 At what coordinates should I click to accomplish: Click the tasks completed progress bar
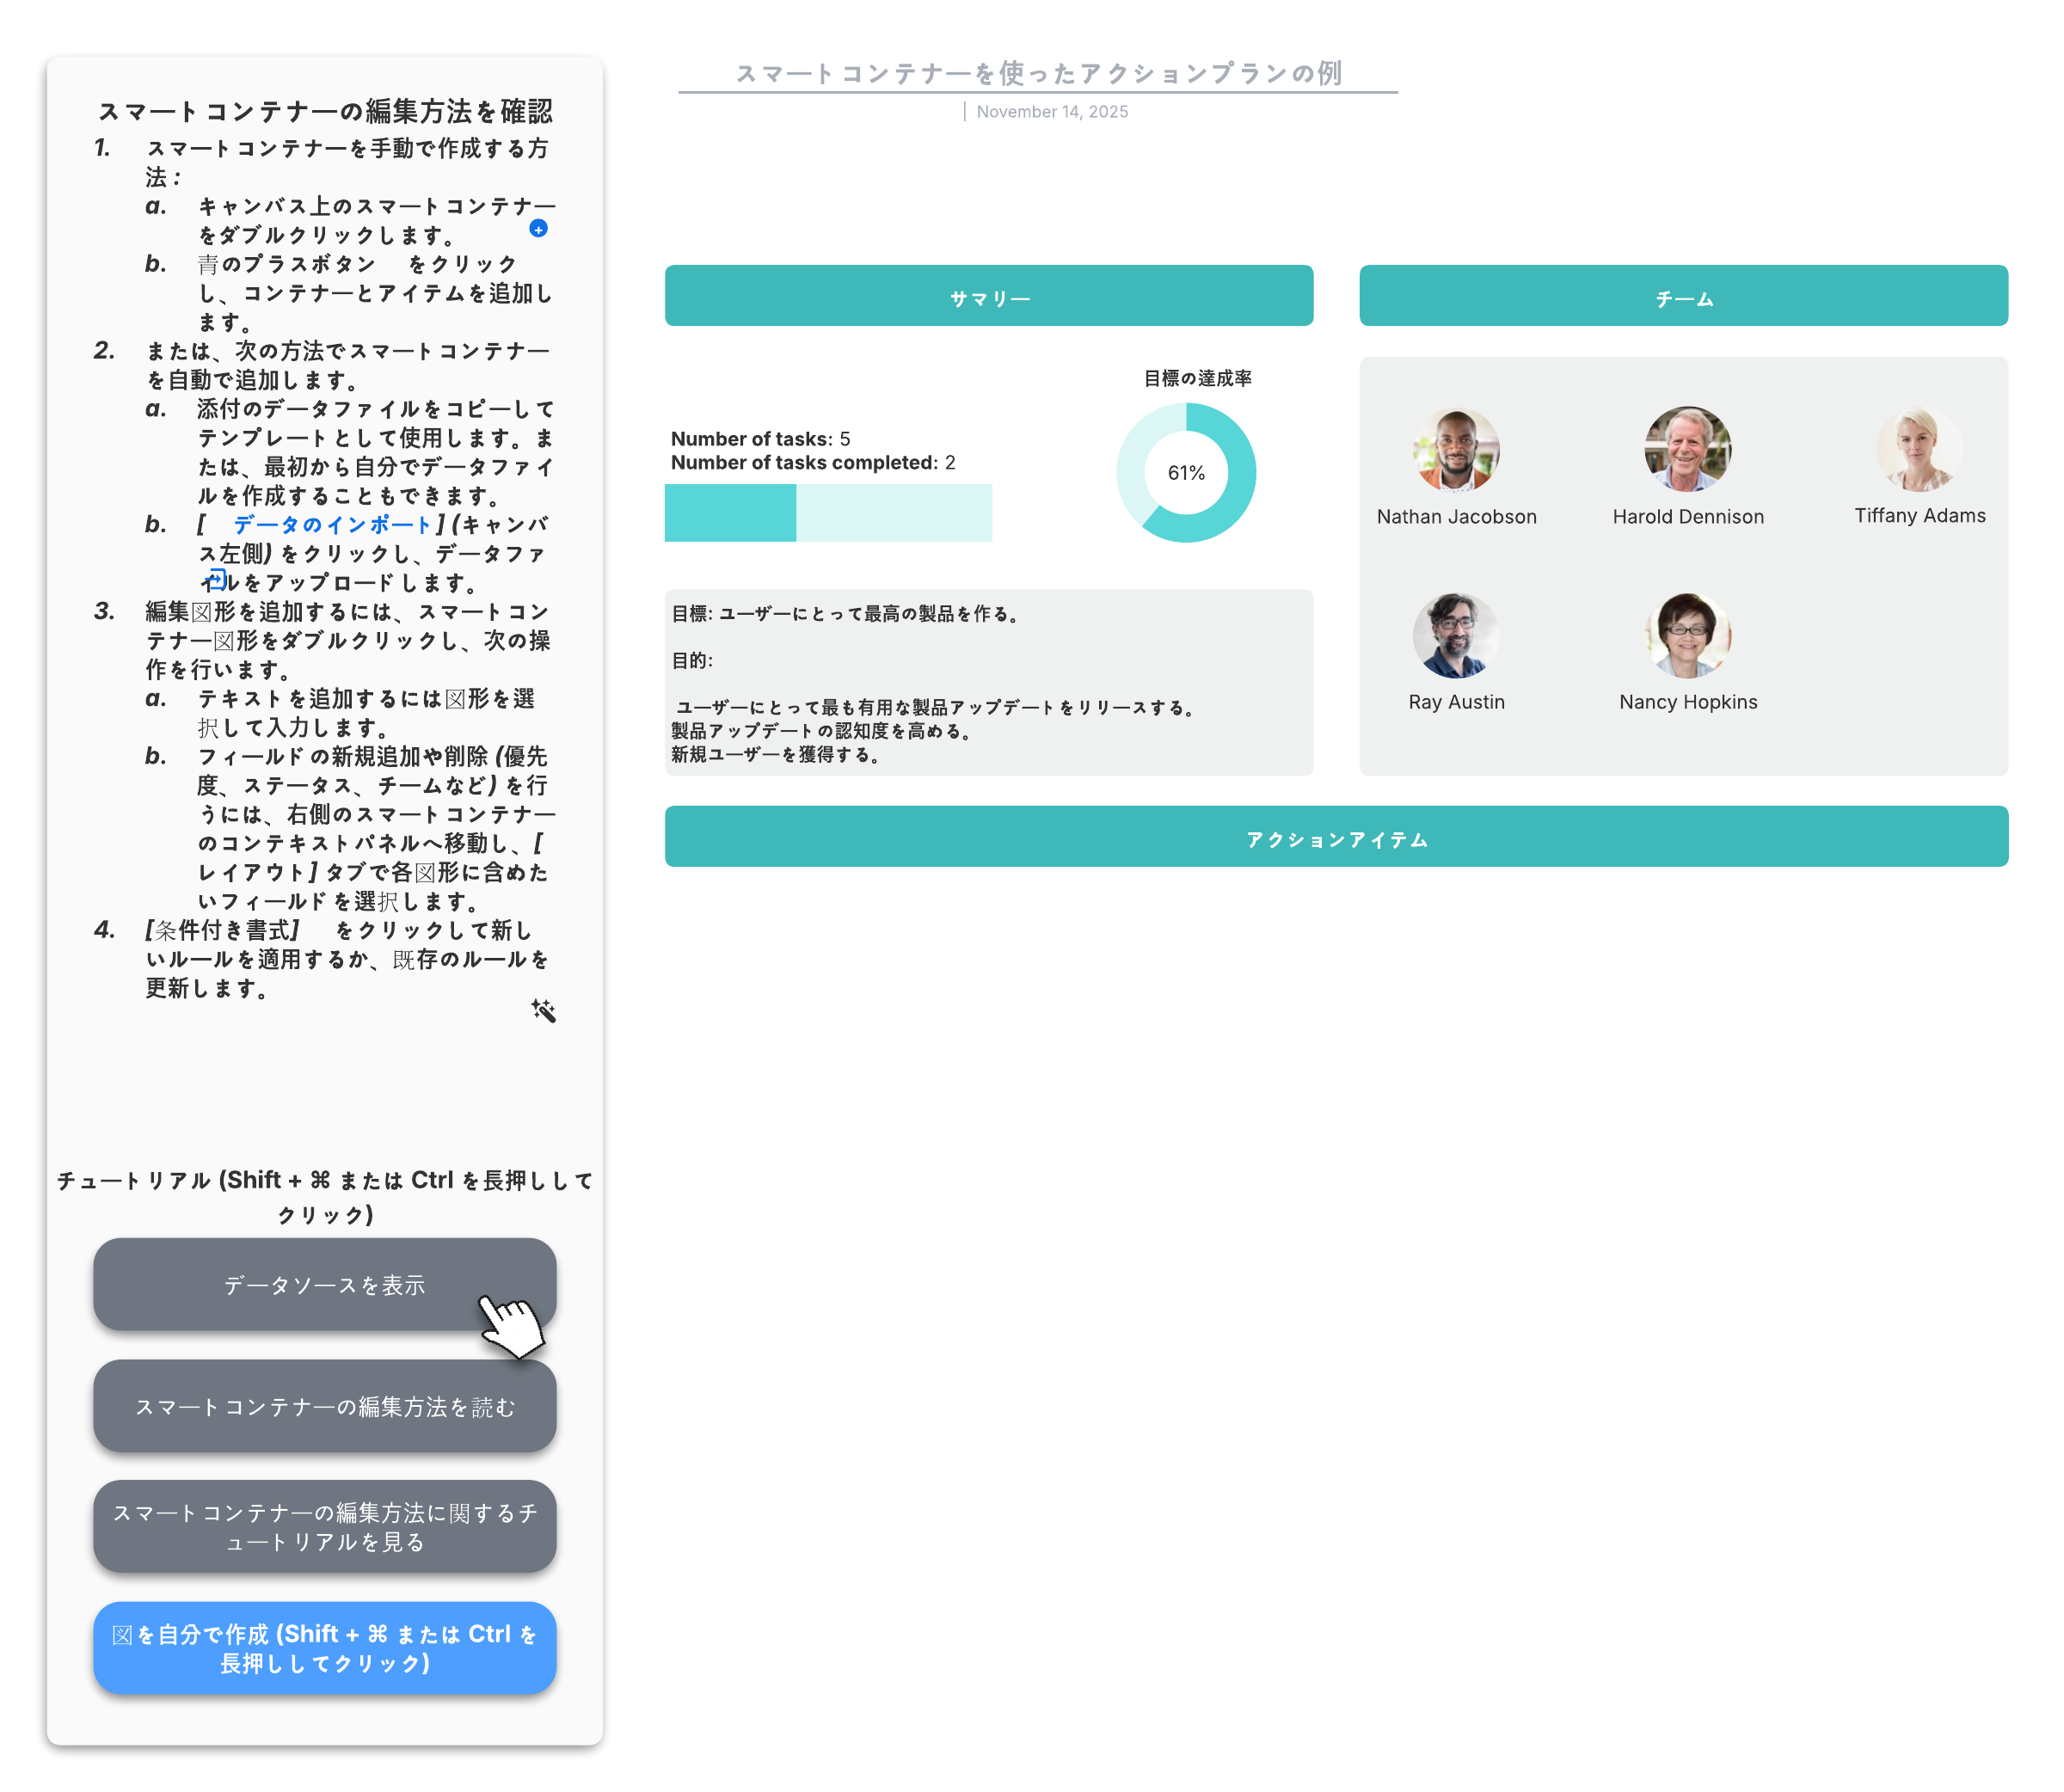(x=828, y=513)
